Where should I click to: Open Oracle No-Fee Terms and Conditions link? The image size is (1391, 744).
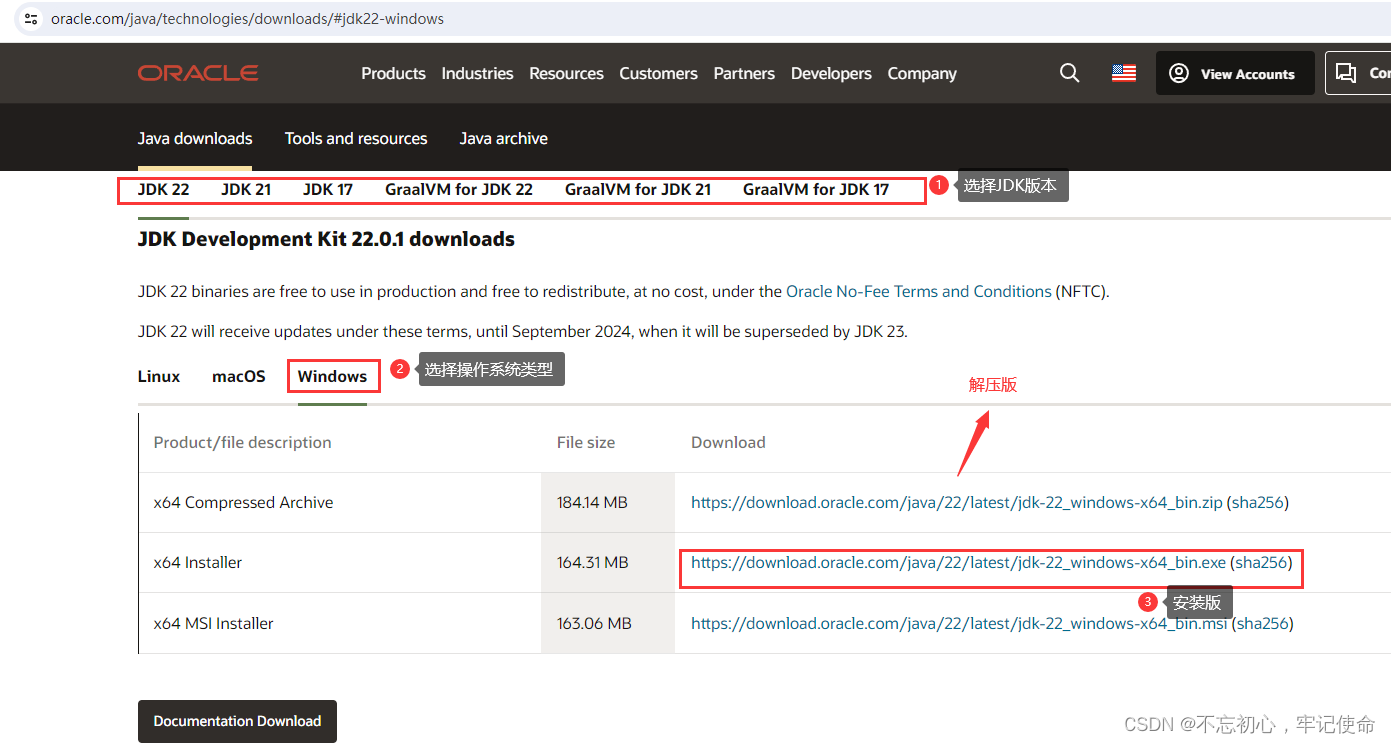(919, 291)
